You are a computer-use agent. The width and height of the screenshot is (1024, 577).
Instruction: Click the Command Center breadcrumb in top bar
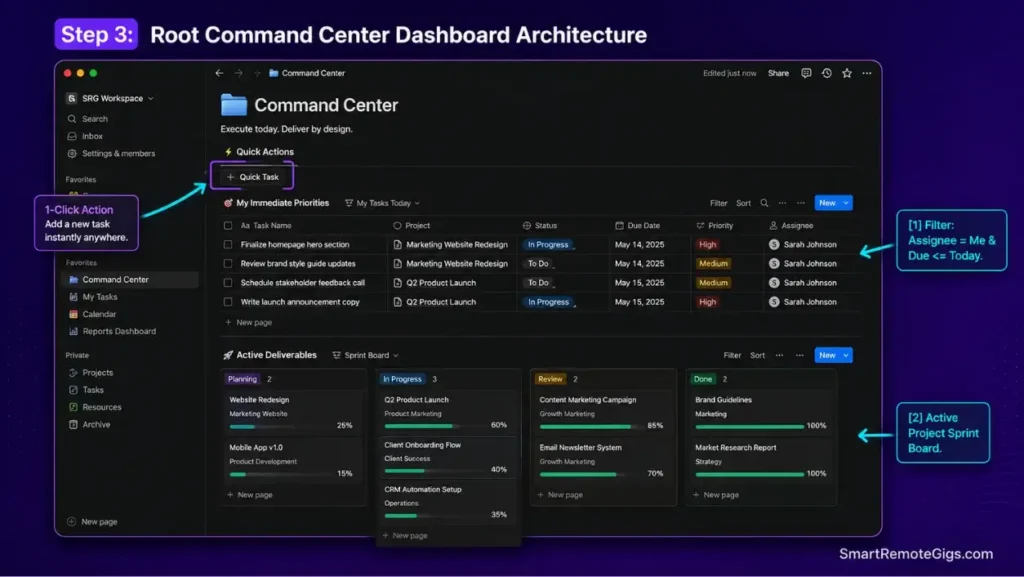click(307, 73)
